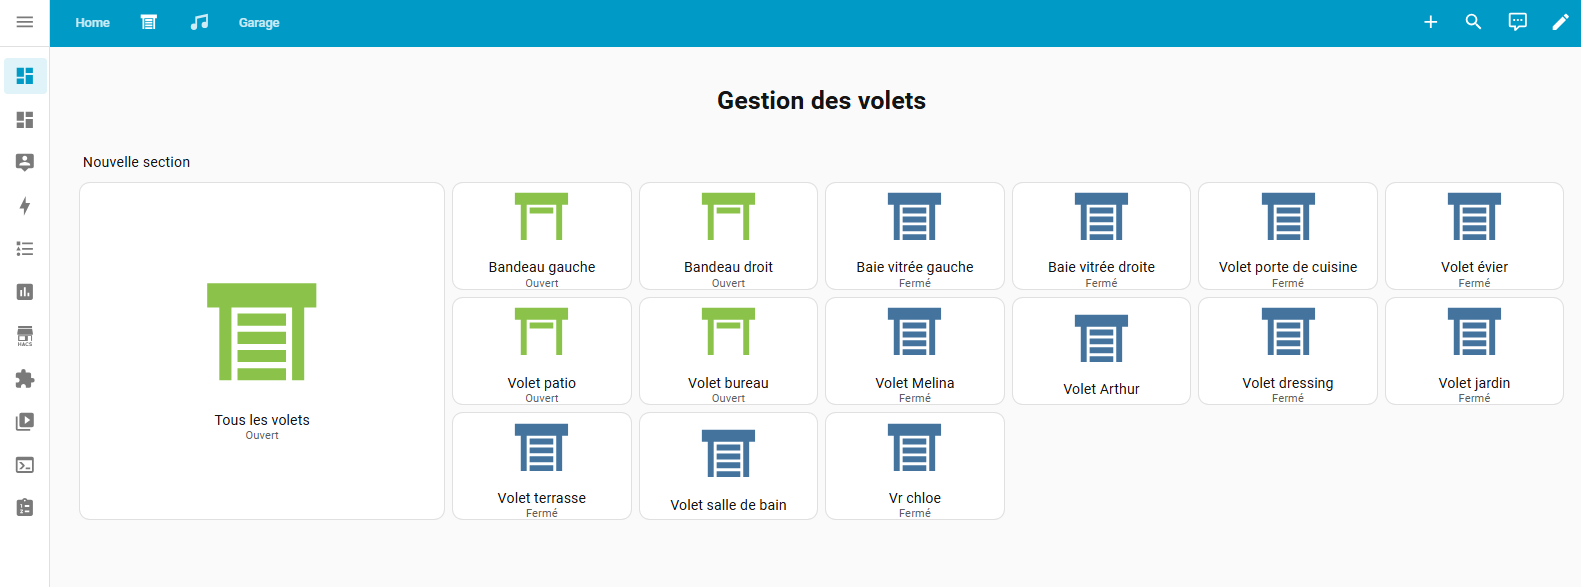
Task: Click the search magnifier icon
Action: [x=1473, y=22]
